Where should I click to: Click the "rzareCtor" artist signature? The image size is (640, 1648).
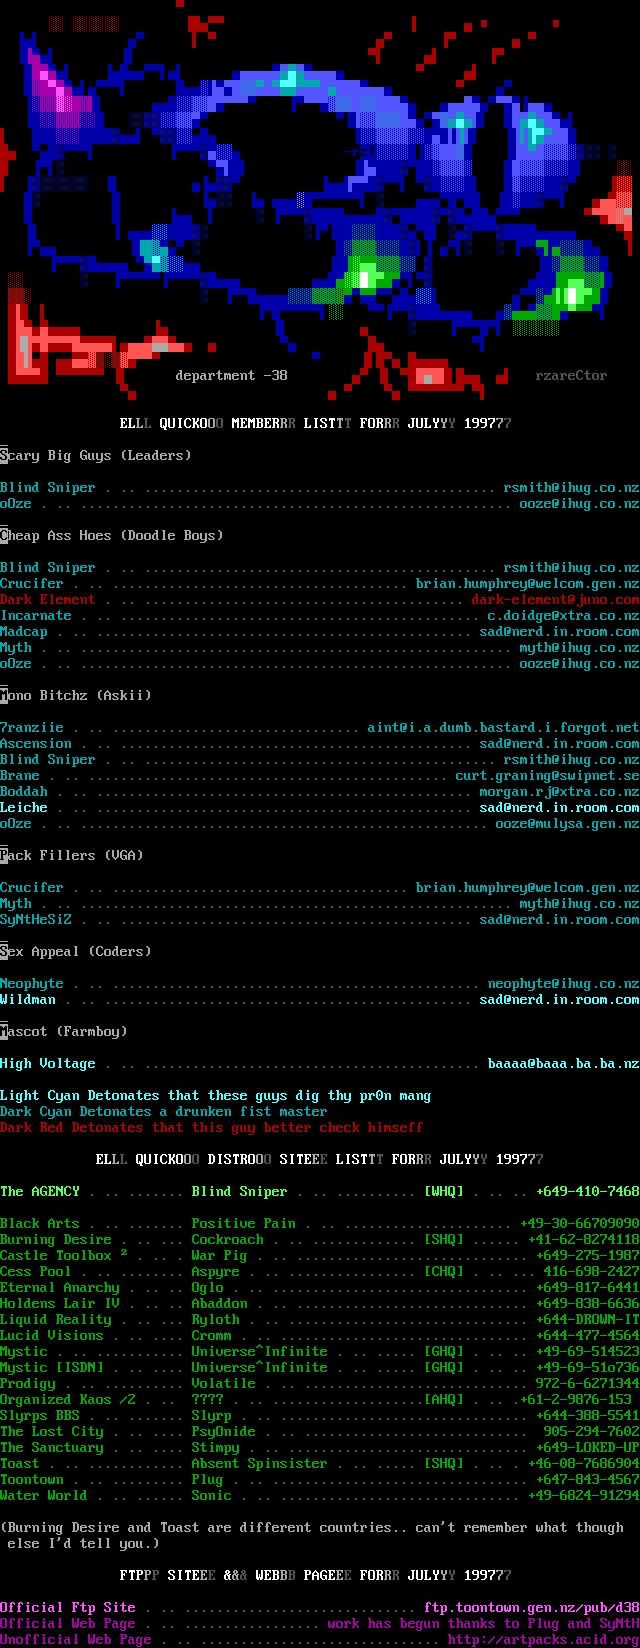click(571, 376)
